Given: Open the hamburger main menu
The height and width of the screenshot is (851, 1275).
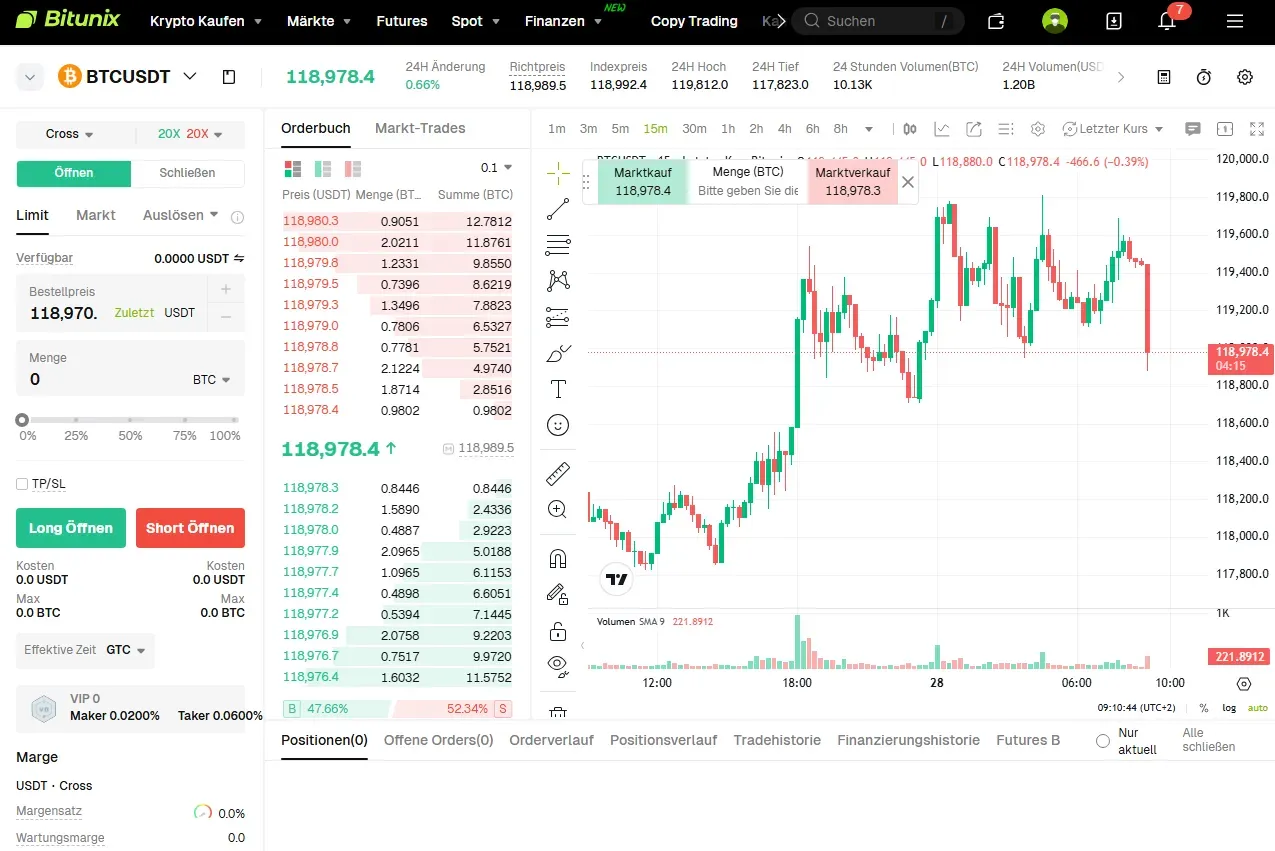Looking at the screenshot, I should pos(1235,21).
